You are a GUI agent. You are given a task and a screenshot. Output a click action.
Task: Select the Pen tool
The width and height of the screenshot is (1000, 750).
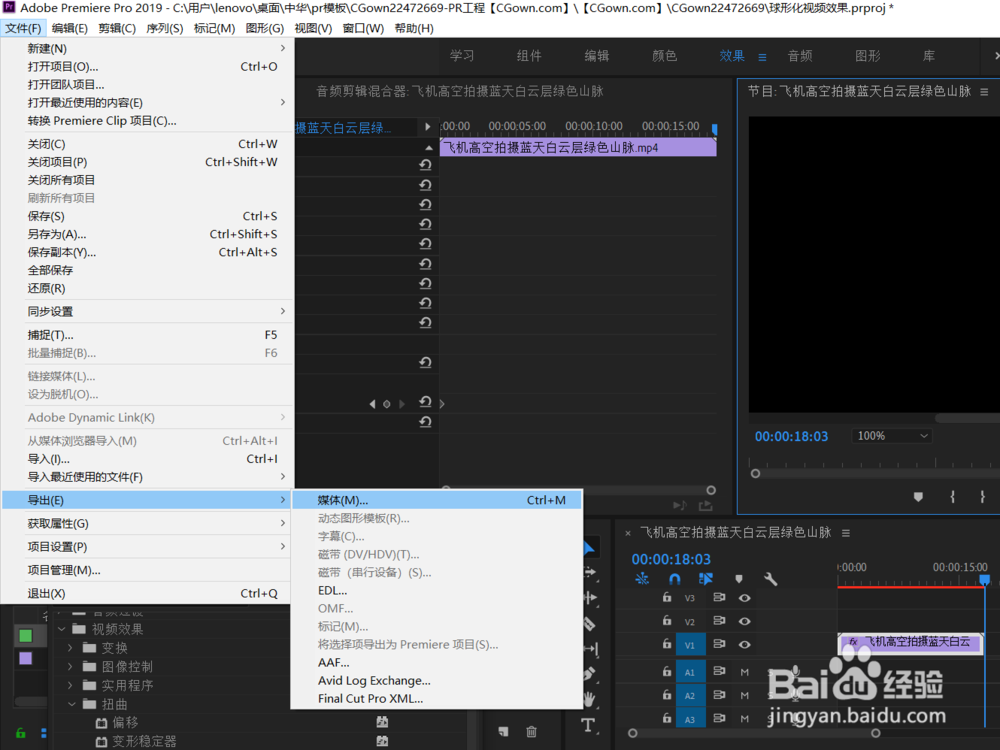589,674
